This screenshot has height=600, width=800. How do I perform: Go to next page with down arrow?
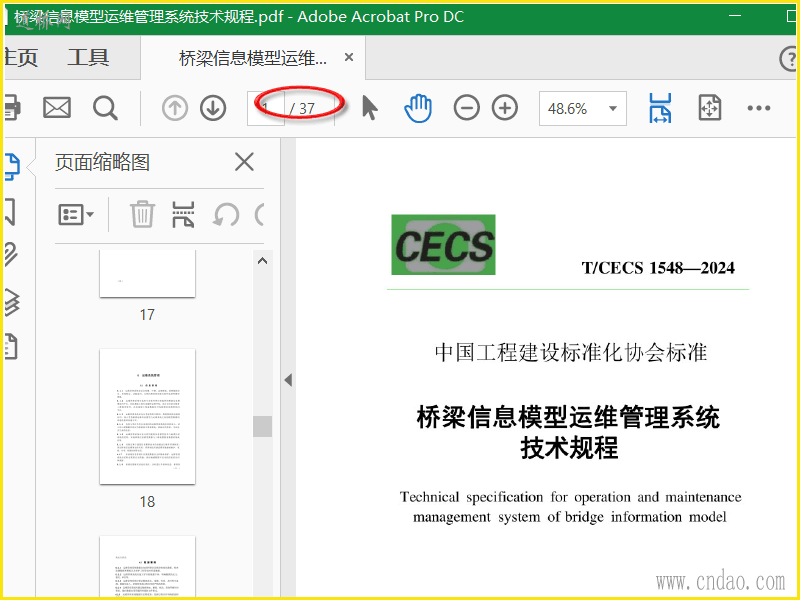[213, 108]
